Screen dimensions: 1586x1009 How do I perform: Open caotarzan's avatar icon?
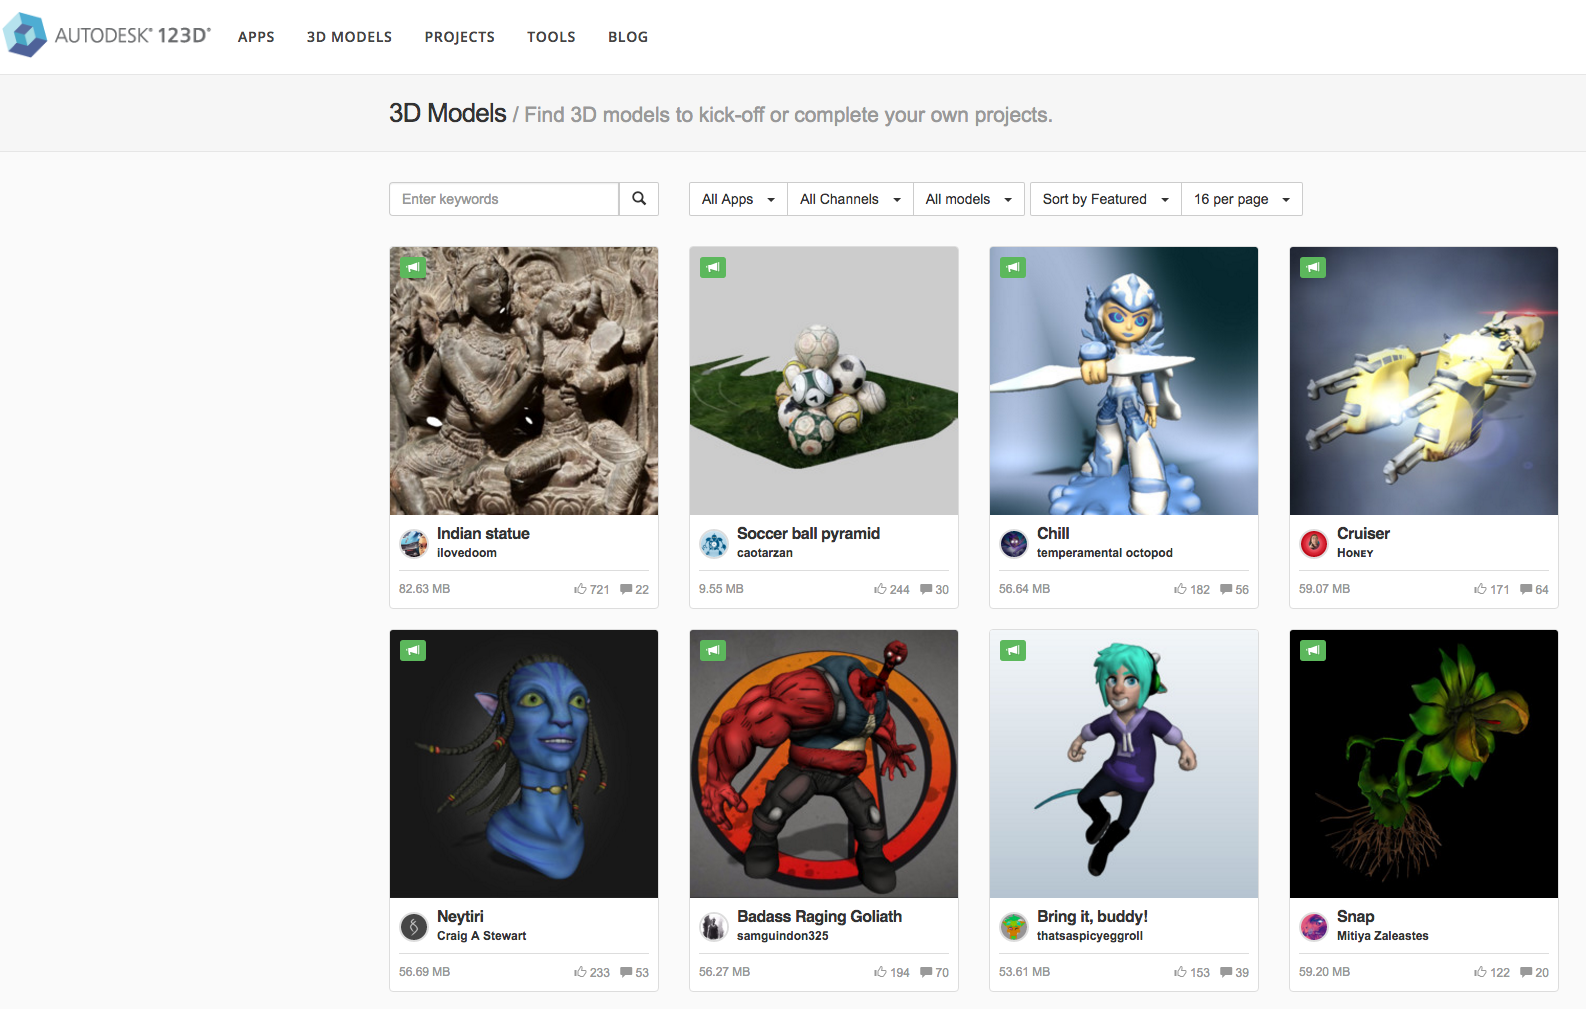(714, 544)
